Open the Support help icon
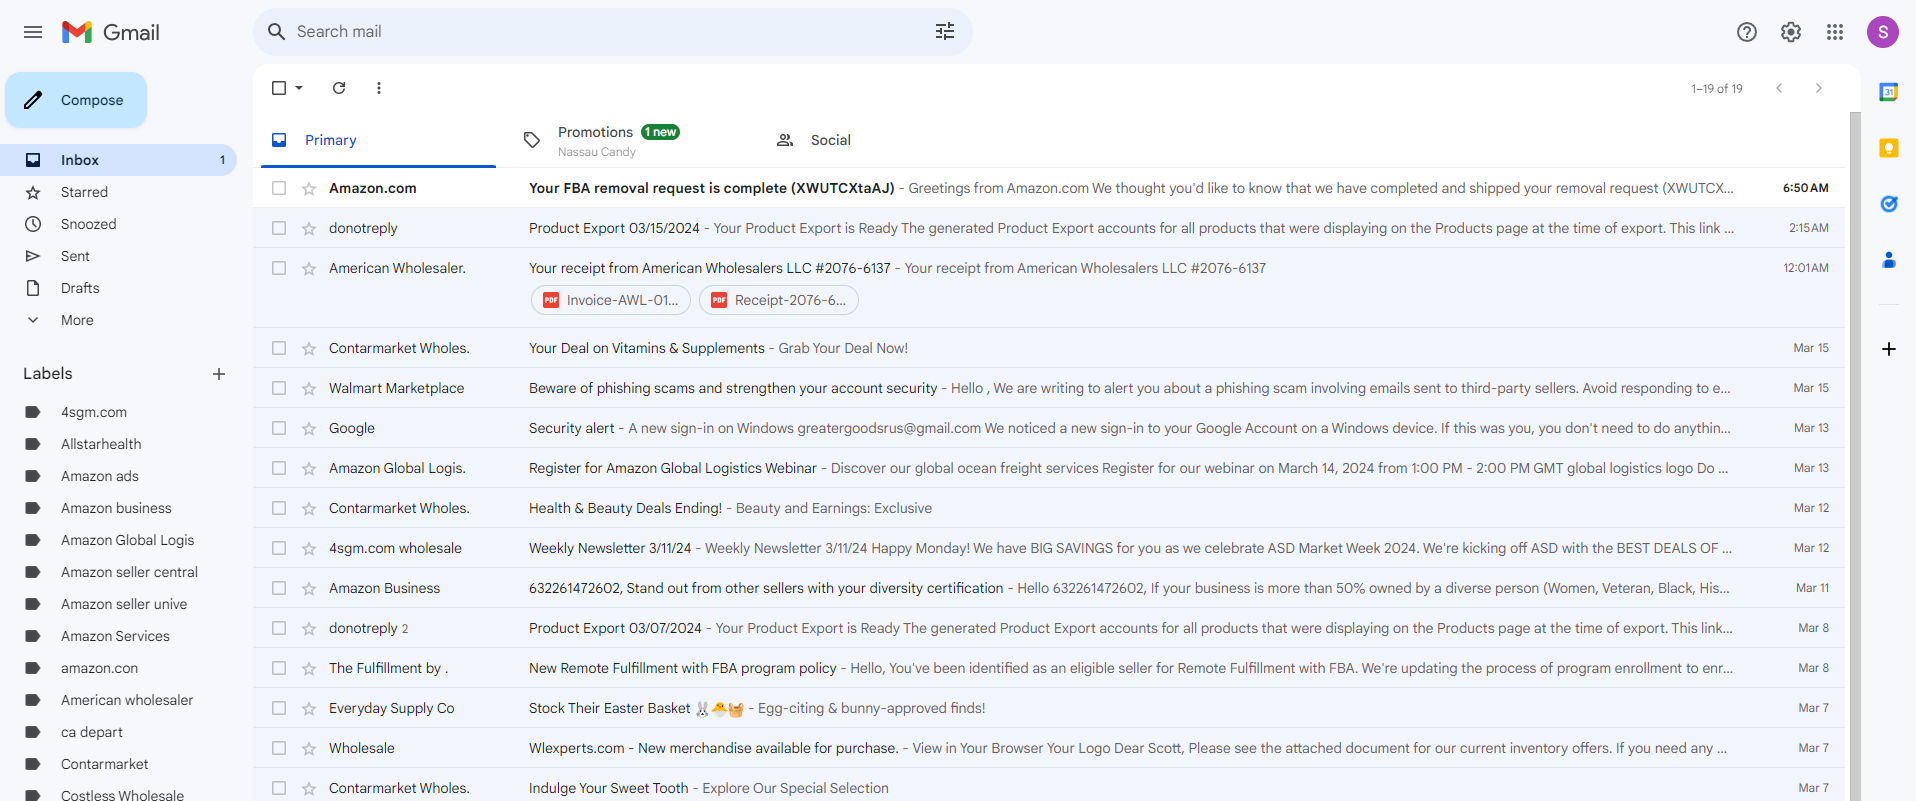Screen dimensions: 1916x801 coord(1747,32)
